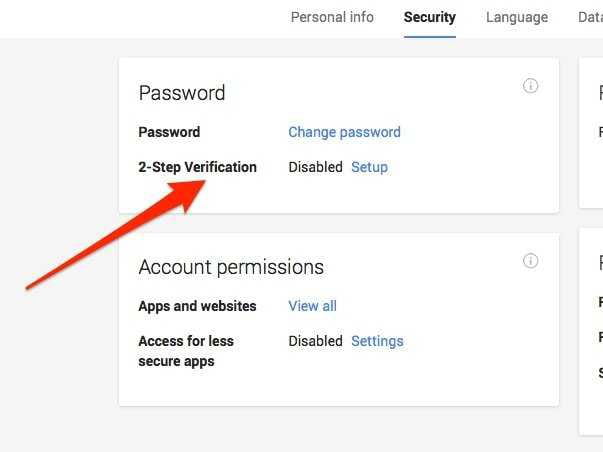Click the Access for less secure apps label
Viewport: 603px width, 452px height.
point(186,351)
